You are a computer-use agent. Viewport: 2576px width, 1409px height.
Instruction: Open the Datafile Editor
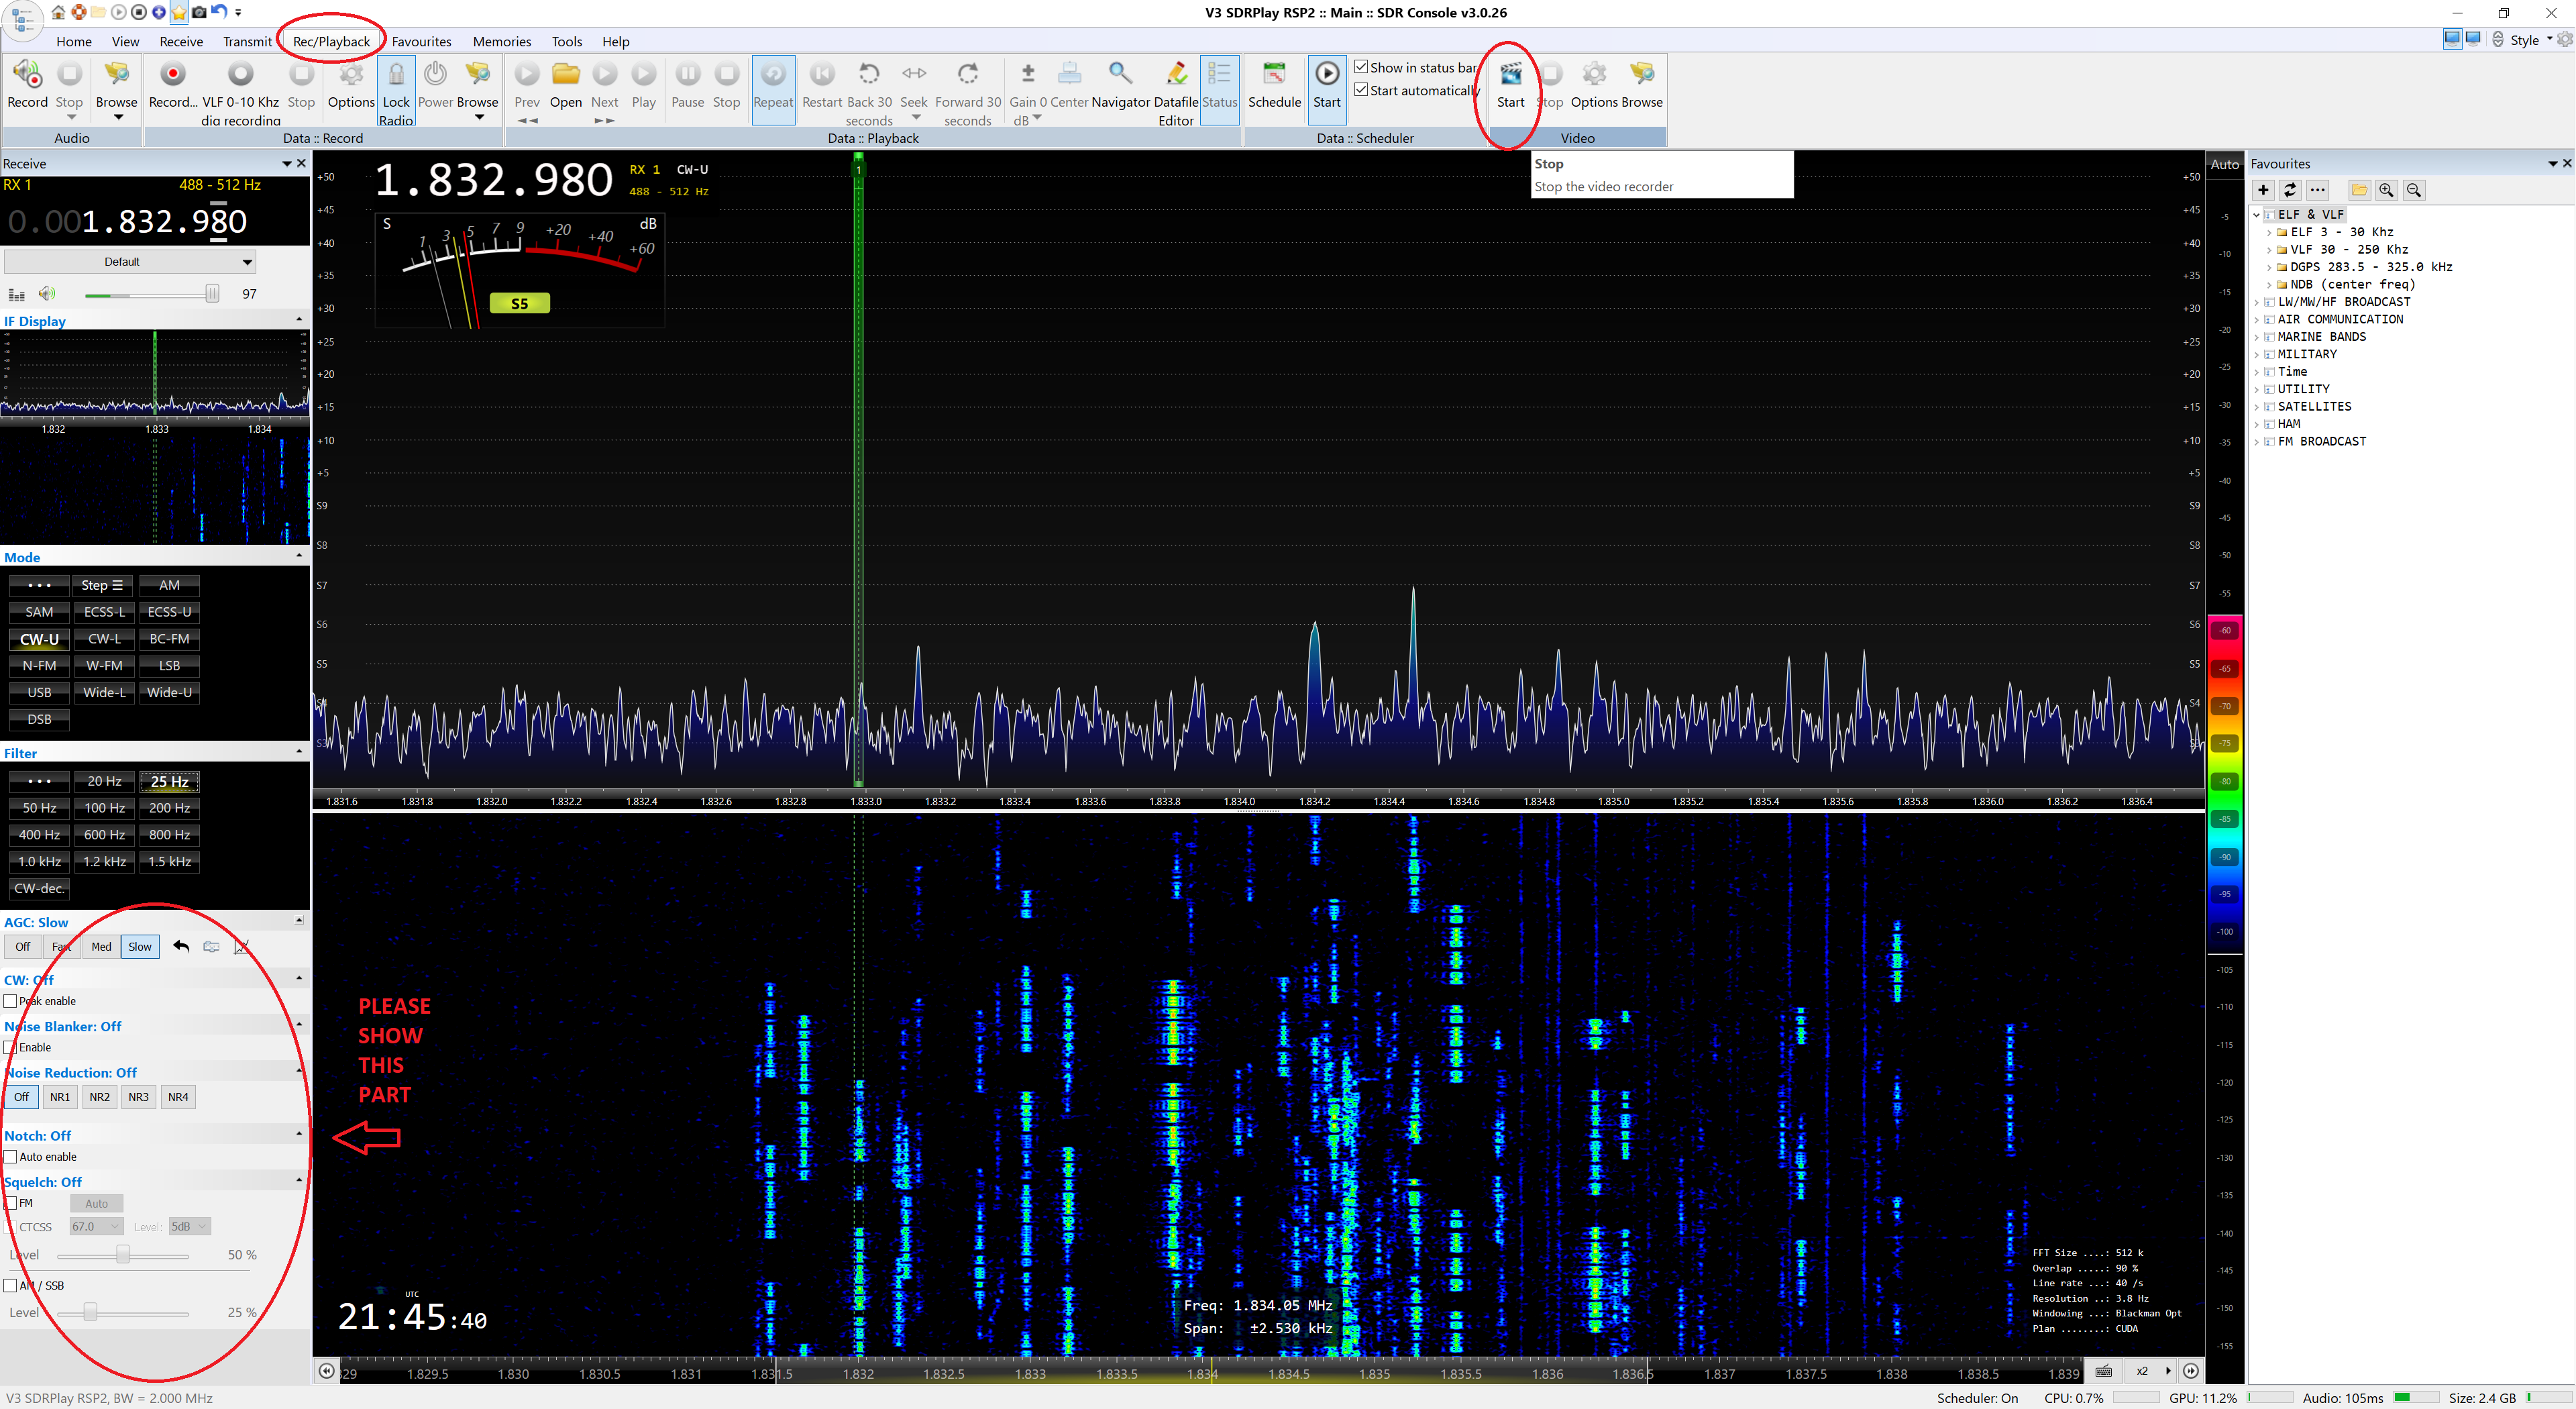pos(1176,75)
